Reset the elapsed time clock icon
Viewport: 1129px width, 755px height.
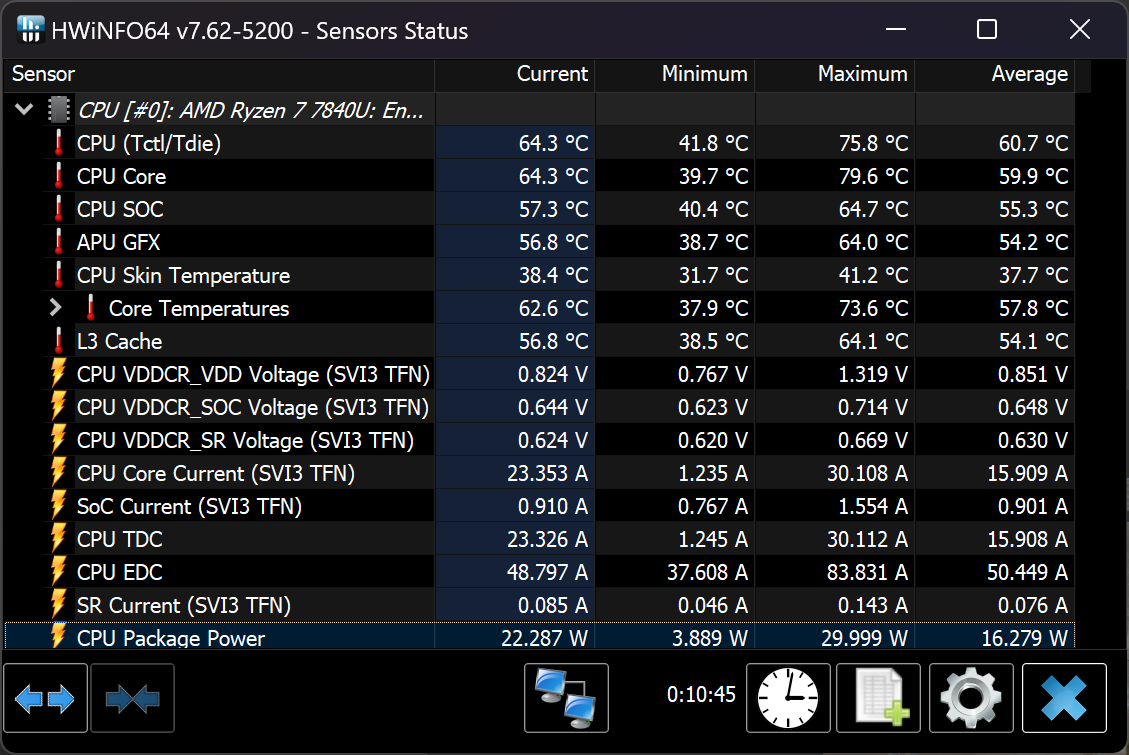788,697
